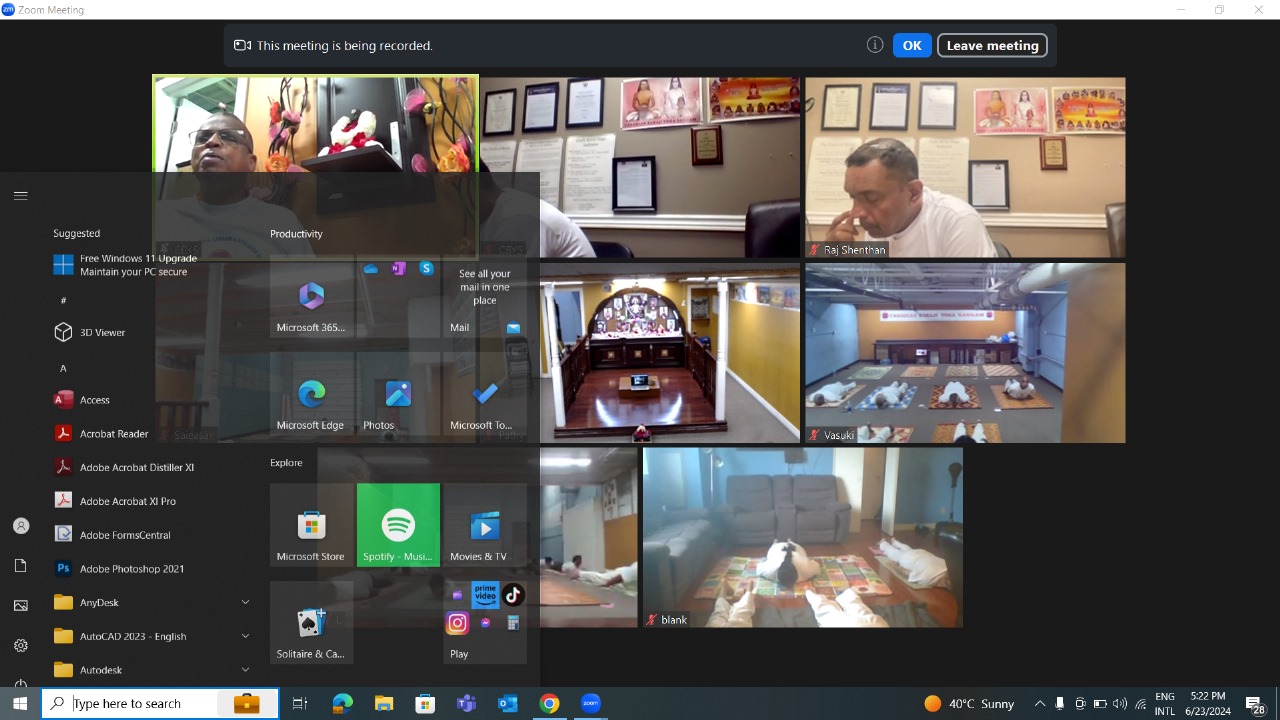Select the video thumbnail named blank

click(803, 538)
